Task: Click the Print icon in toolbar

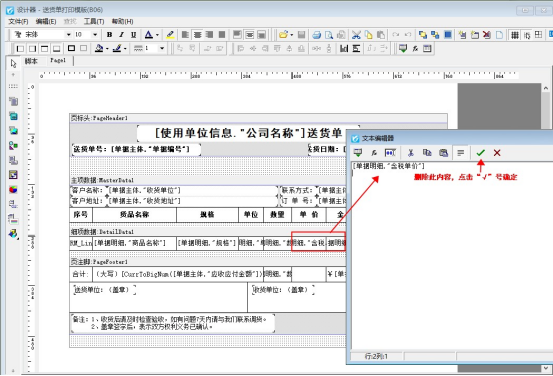Action: coord(316,35)
